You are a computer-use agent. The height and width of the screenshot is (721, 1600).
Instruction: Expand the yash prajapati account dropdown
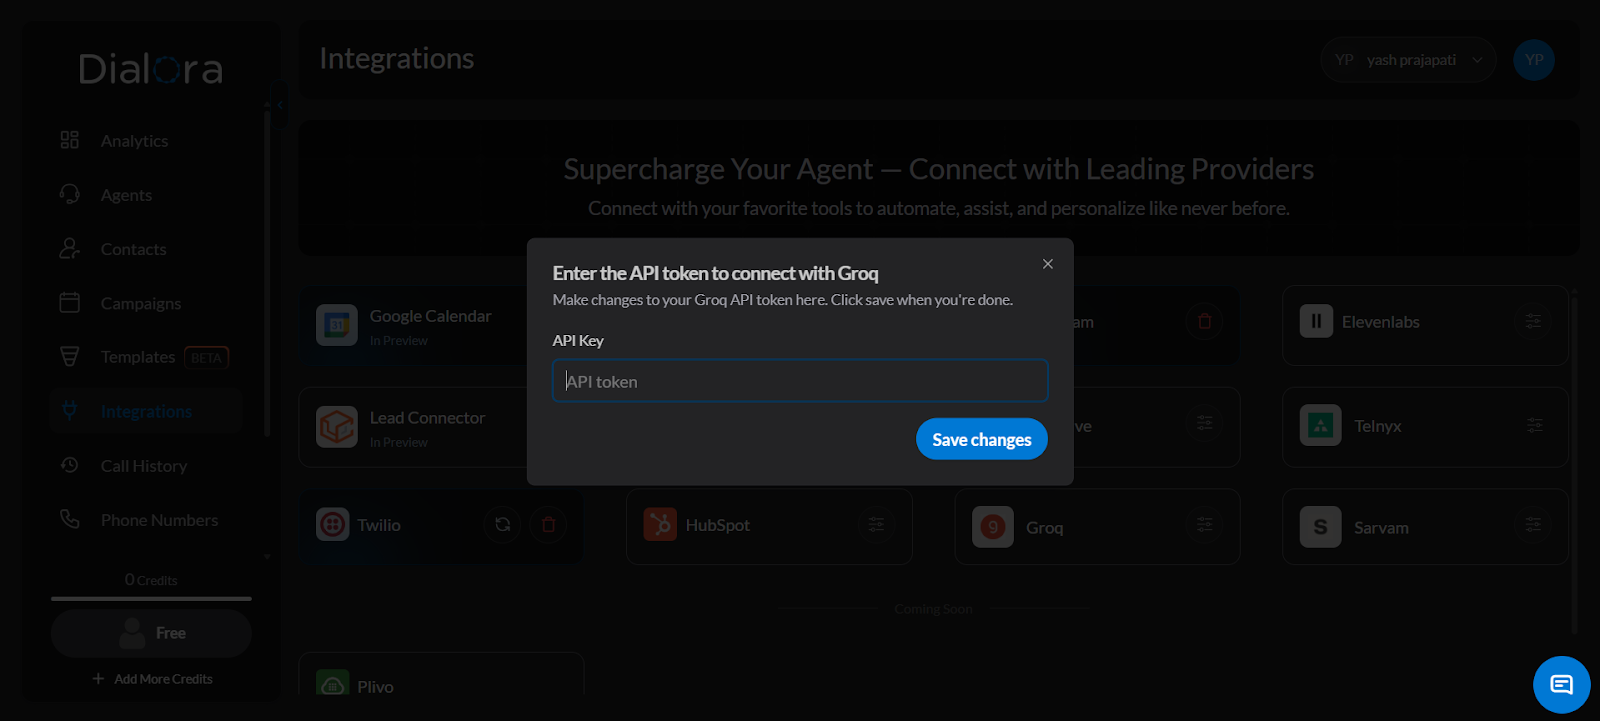[1408, 60]
